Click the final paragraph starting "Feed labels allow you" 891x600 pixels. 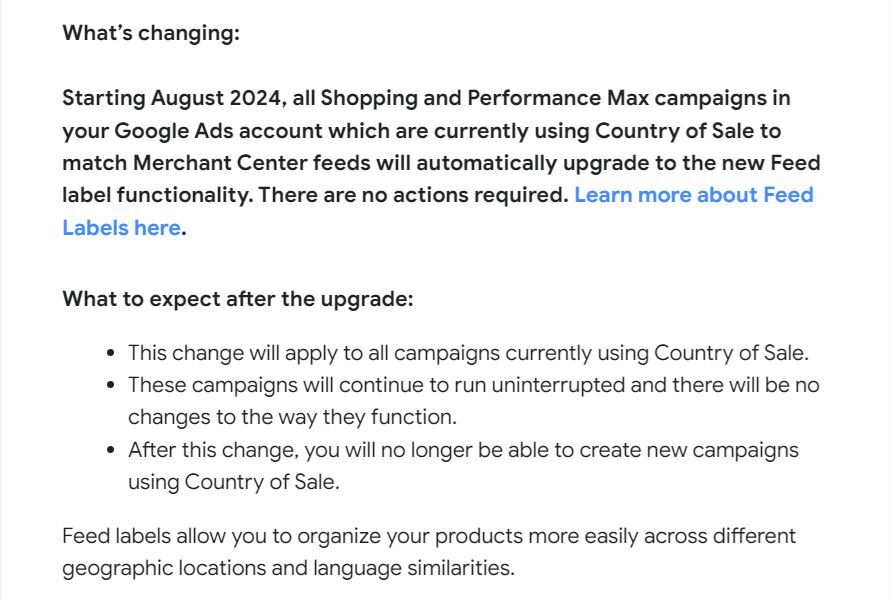(428, 536)
